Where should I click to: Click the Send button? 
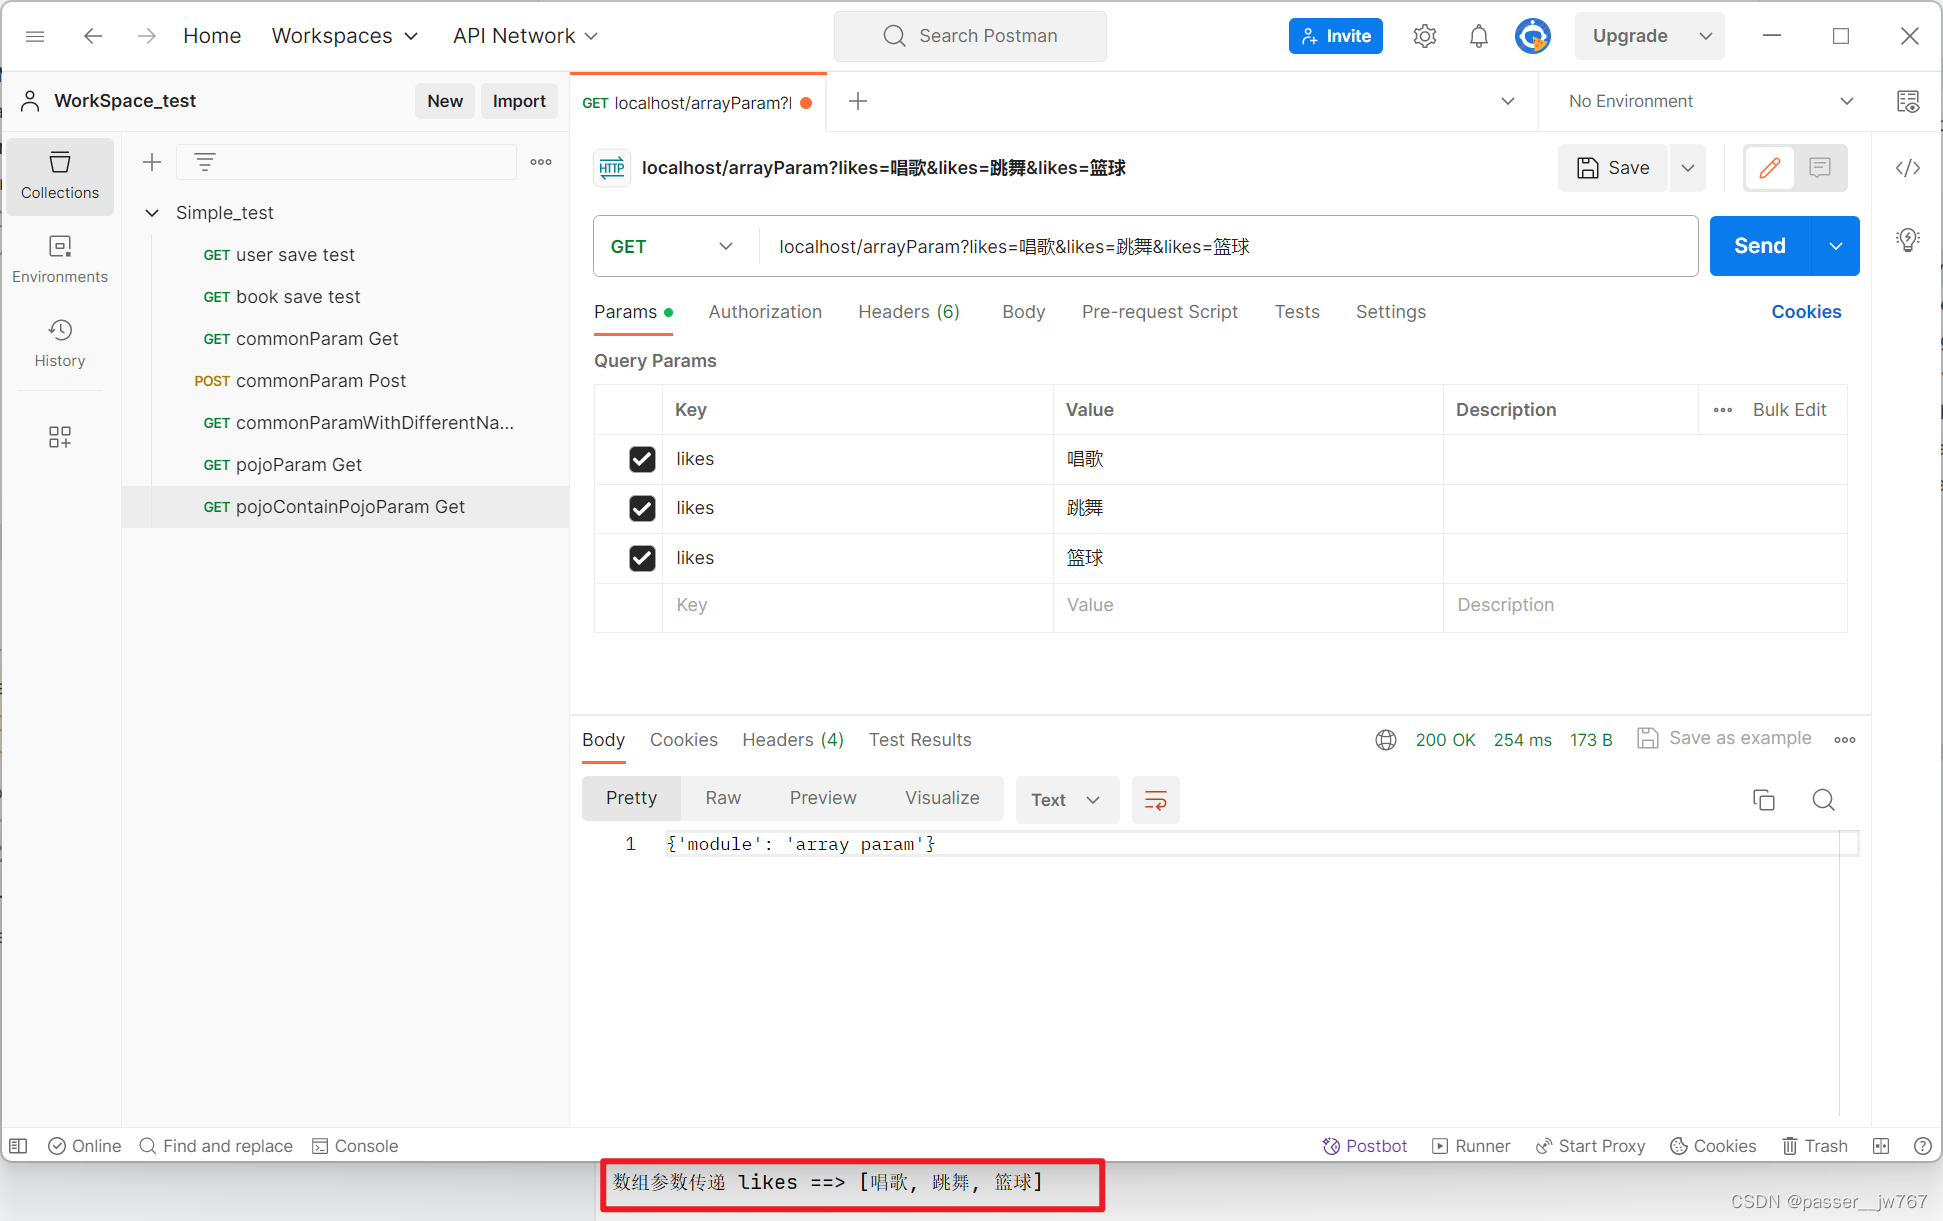(x=1760, y=246)
